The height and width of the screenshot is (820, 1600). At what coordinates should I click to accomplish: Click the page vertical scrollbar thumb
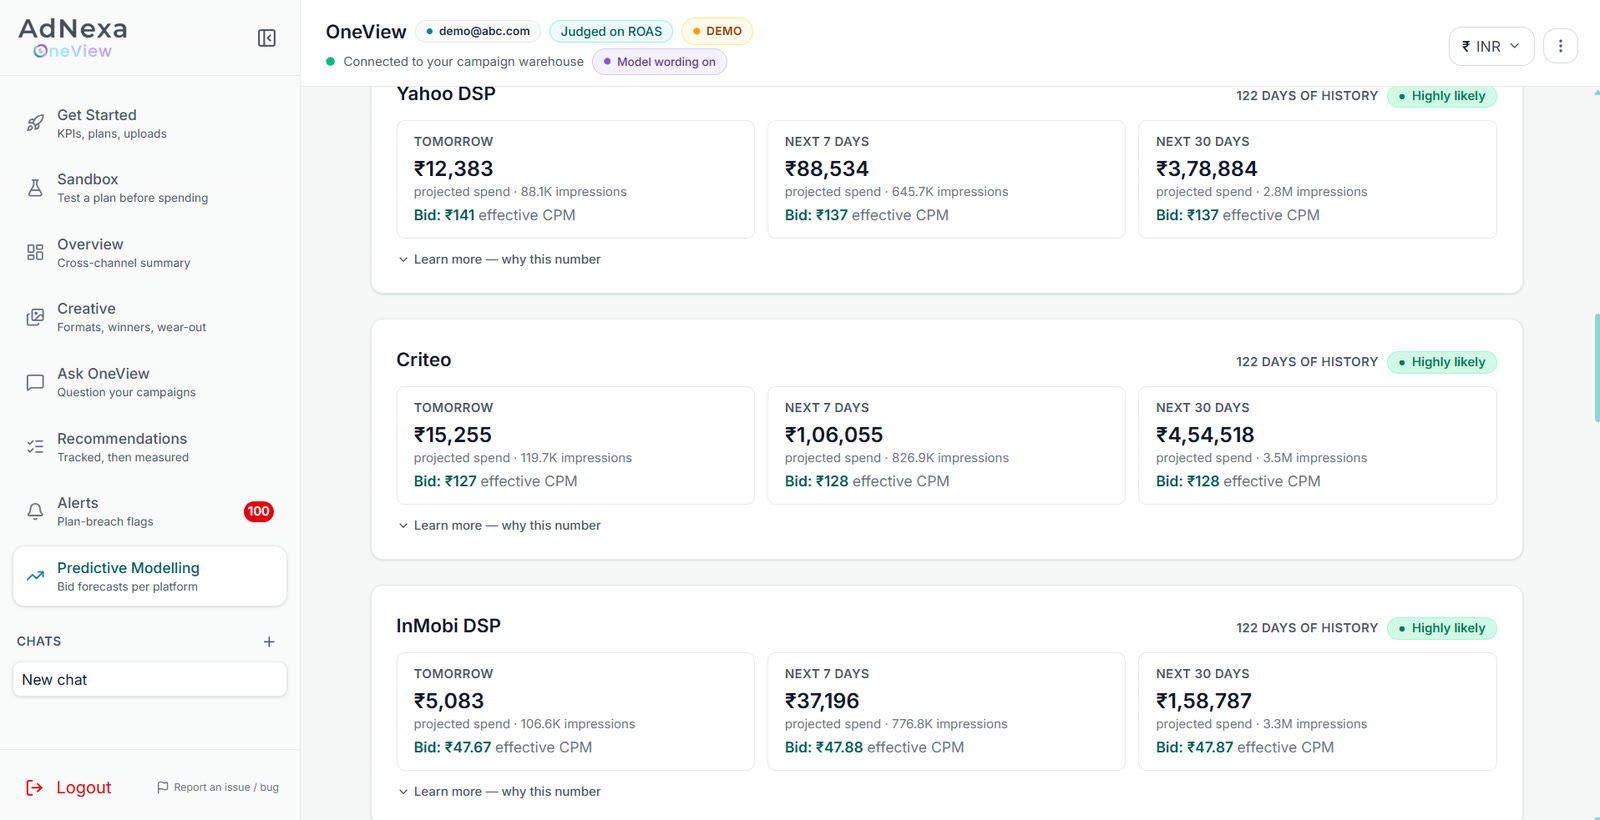1596,368
